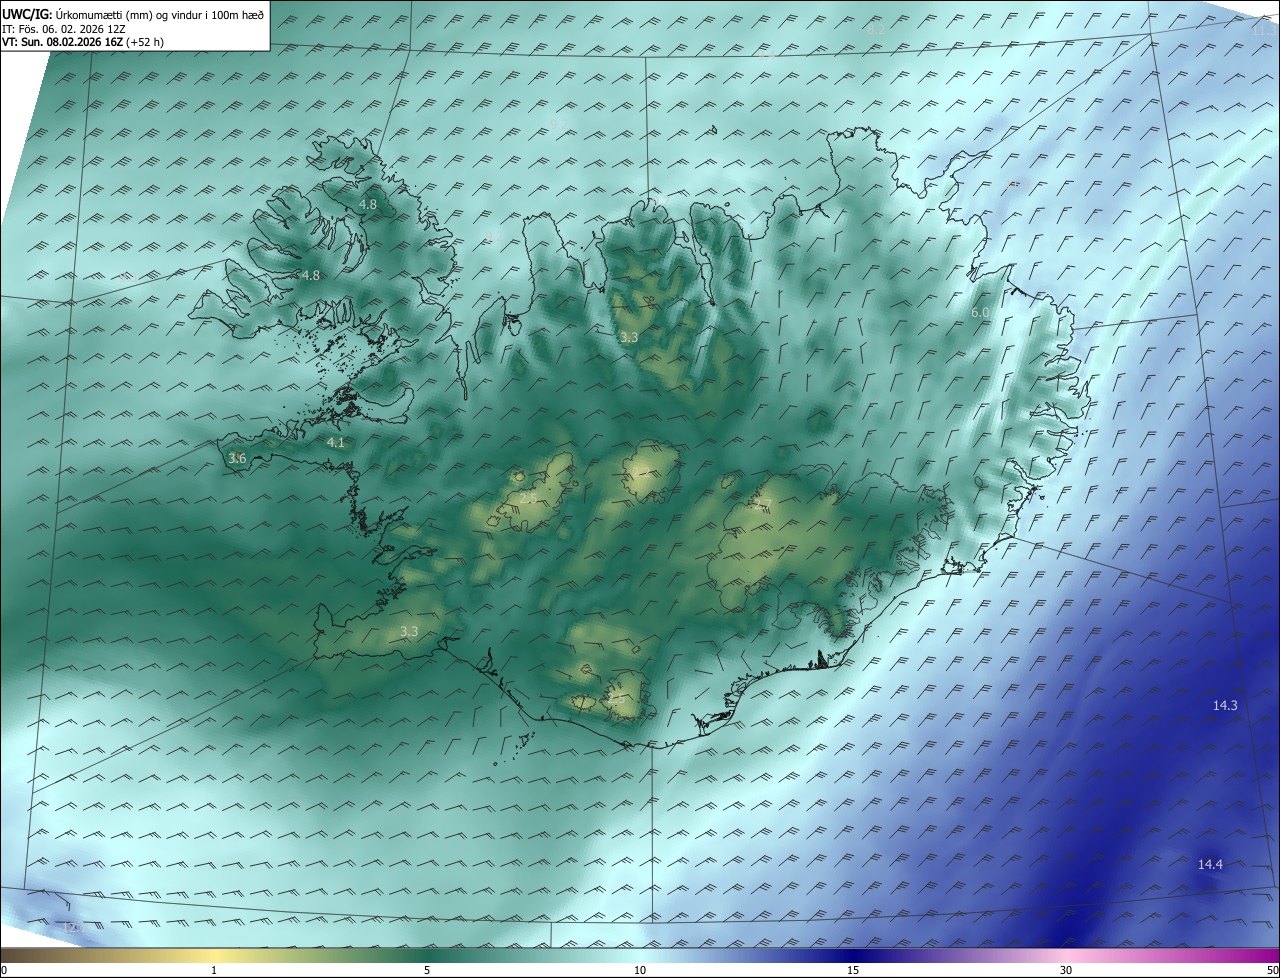Click the 3.3 value on the Reykjanes southwest coast
The width and height of the screenshot is (1280, 978).
409,631
